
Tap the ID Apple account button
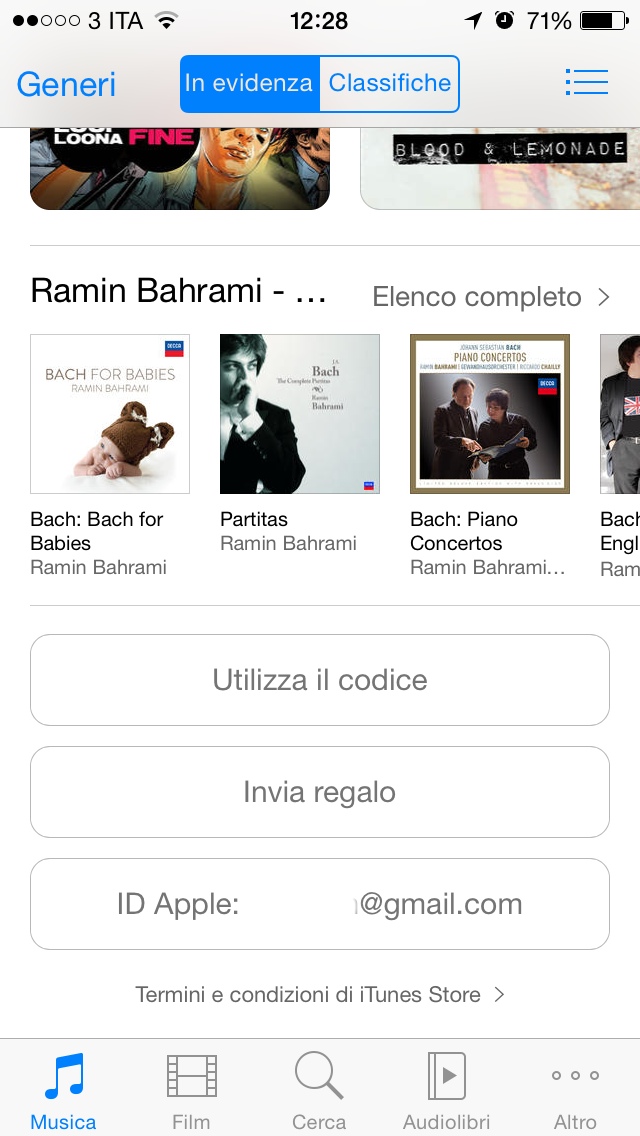point(320,904)
